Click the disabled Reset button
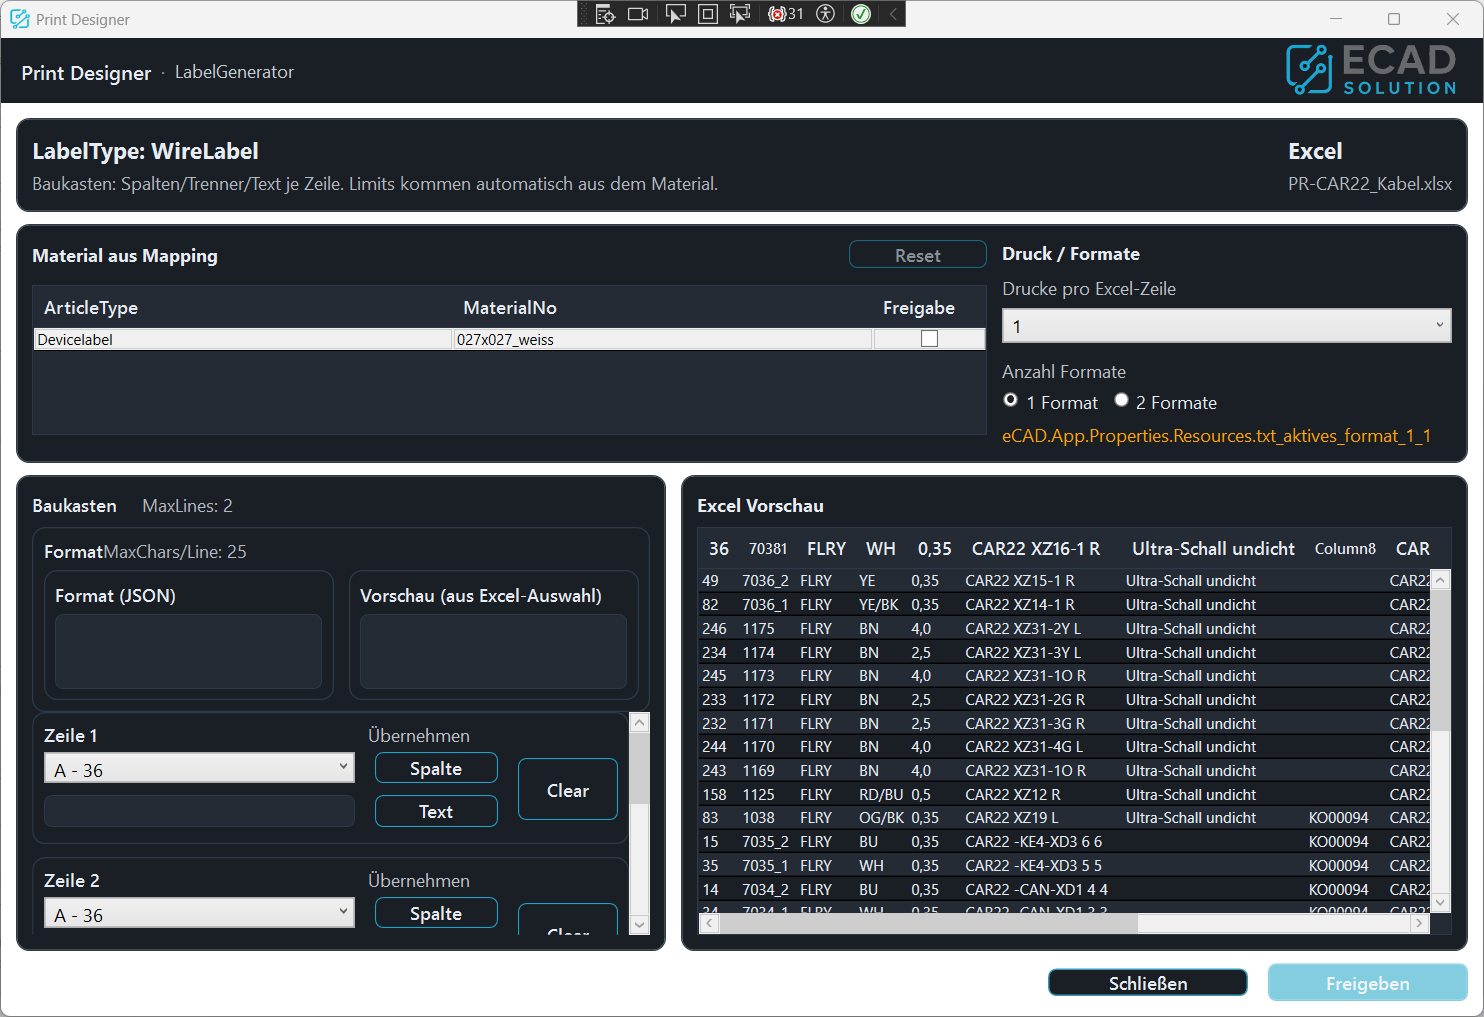Screen dimensions: 1484x1017 pos(917,255)
